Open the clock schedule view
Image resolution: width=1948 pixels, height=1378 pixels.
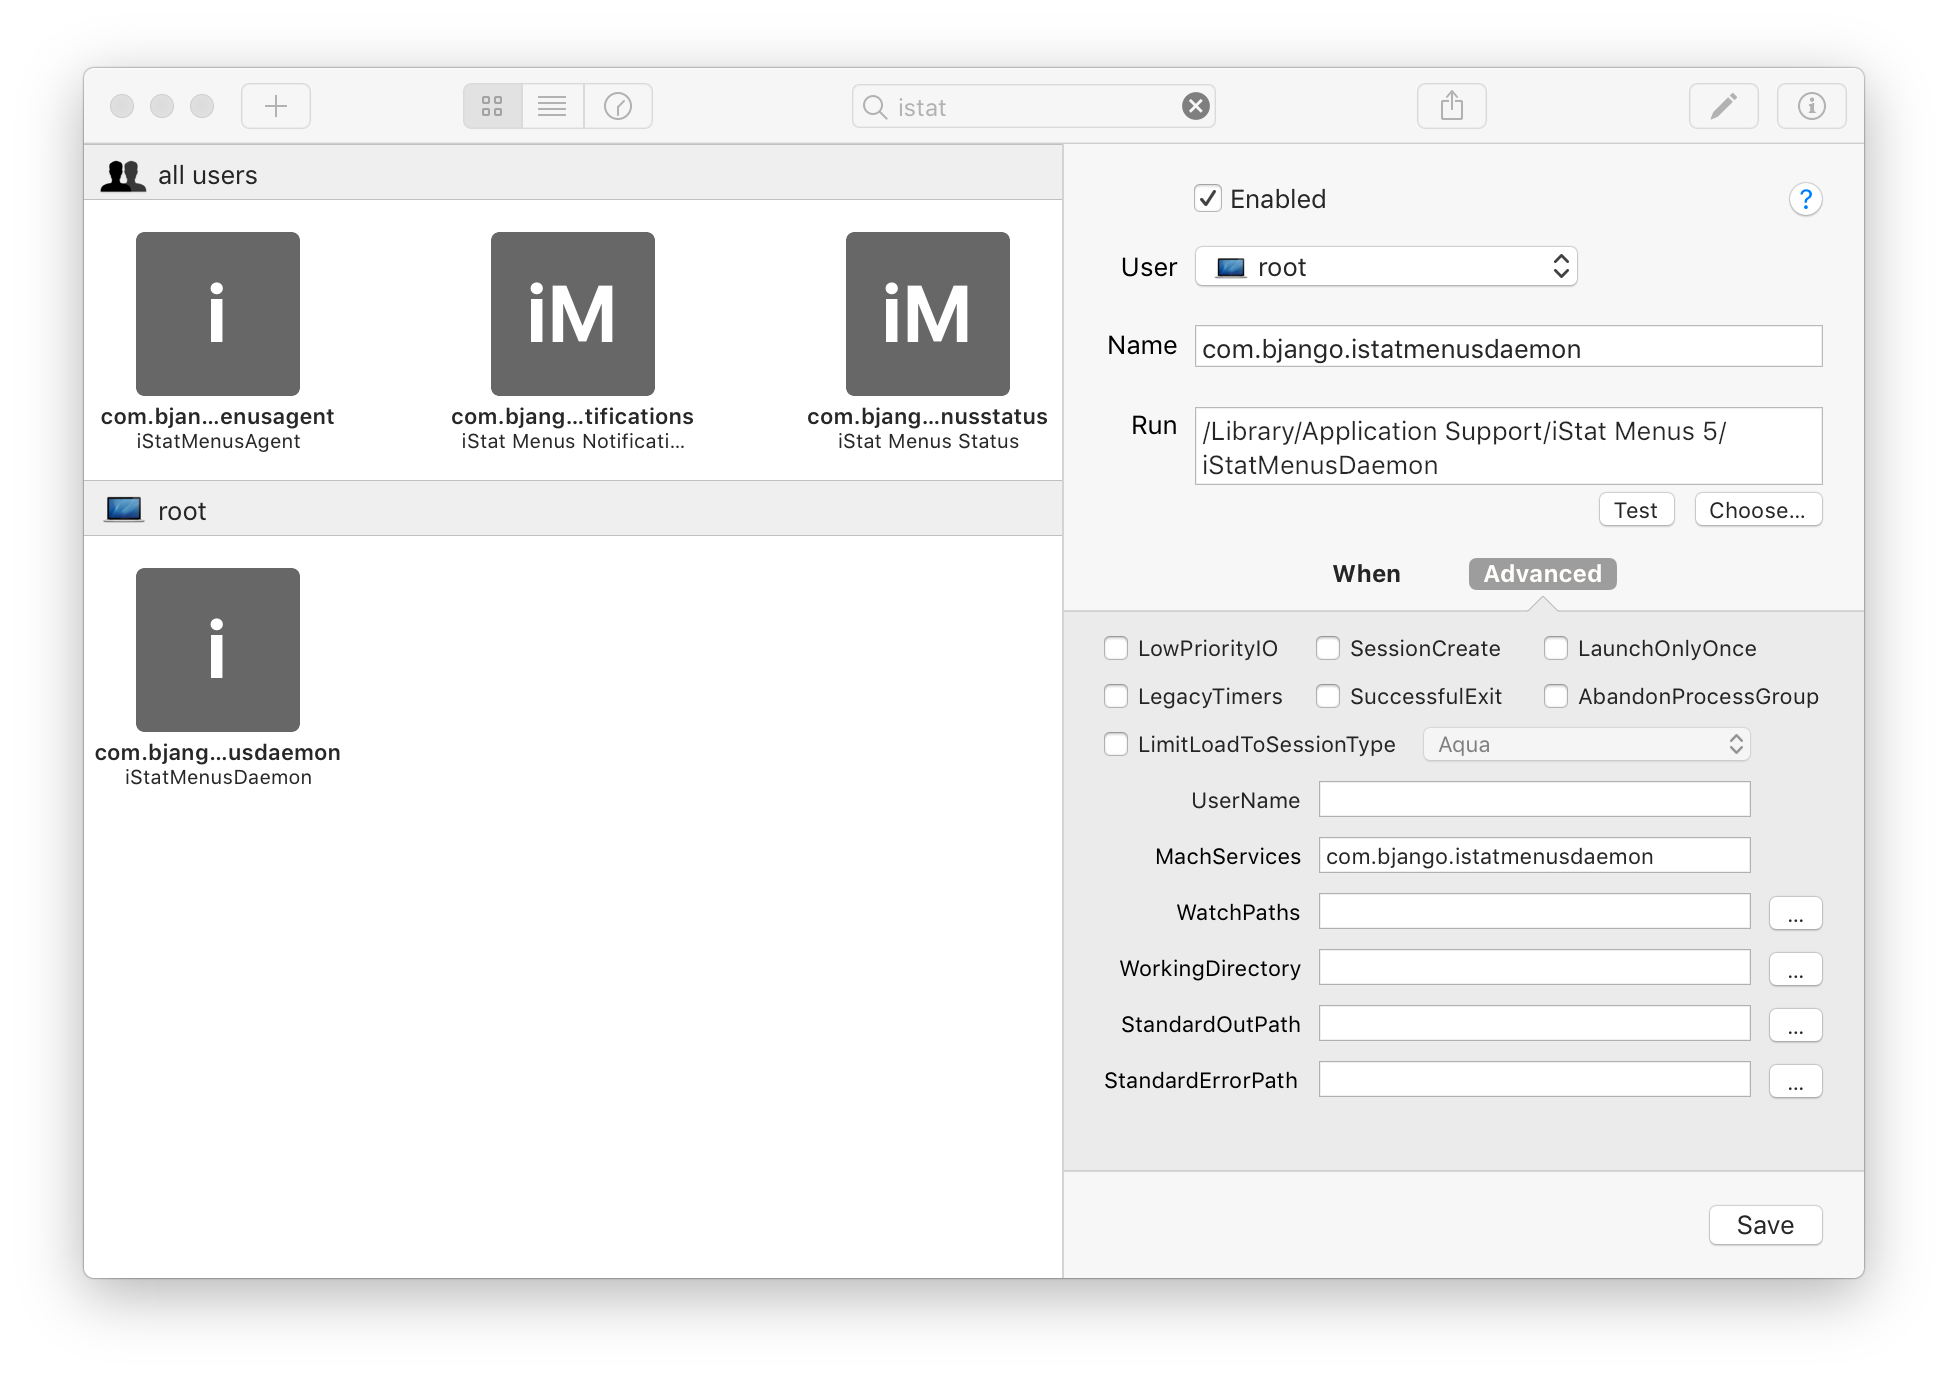coord(618,106)
